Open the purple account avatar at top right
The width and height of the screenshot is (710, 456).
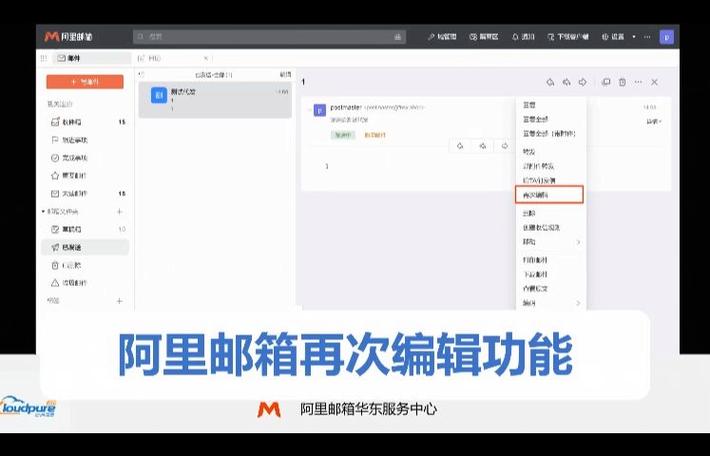click(x=667, y=37)
